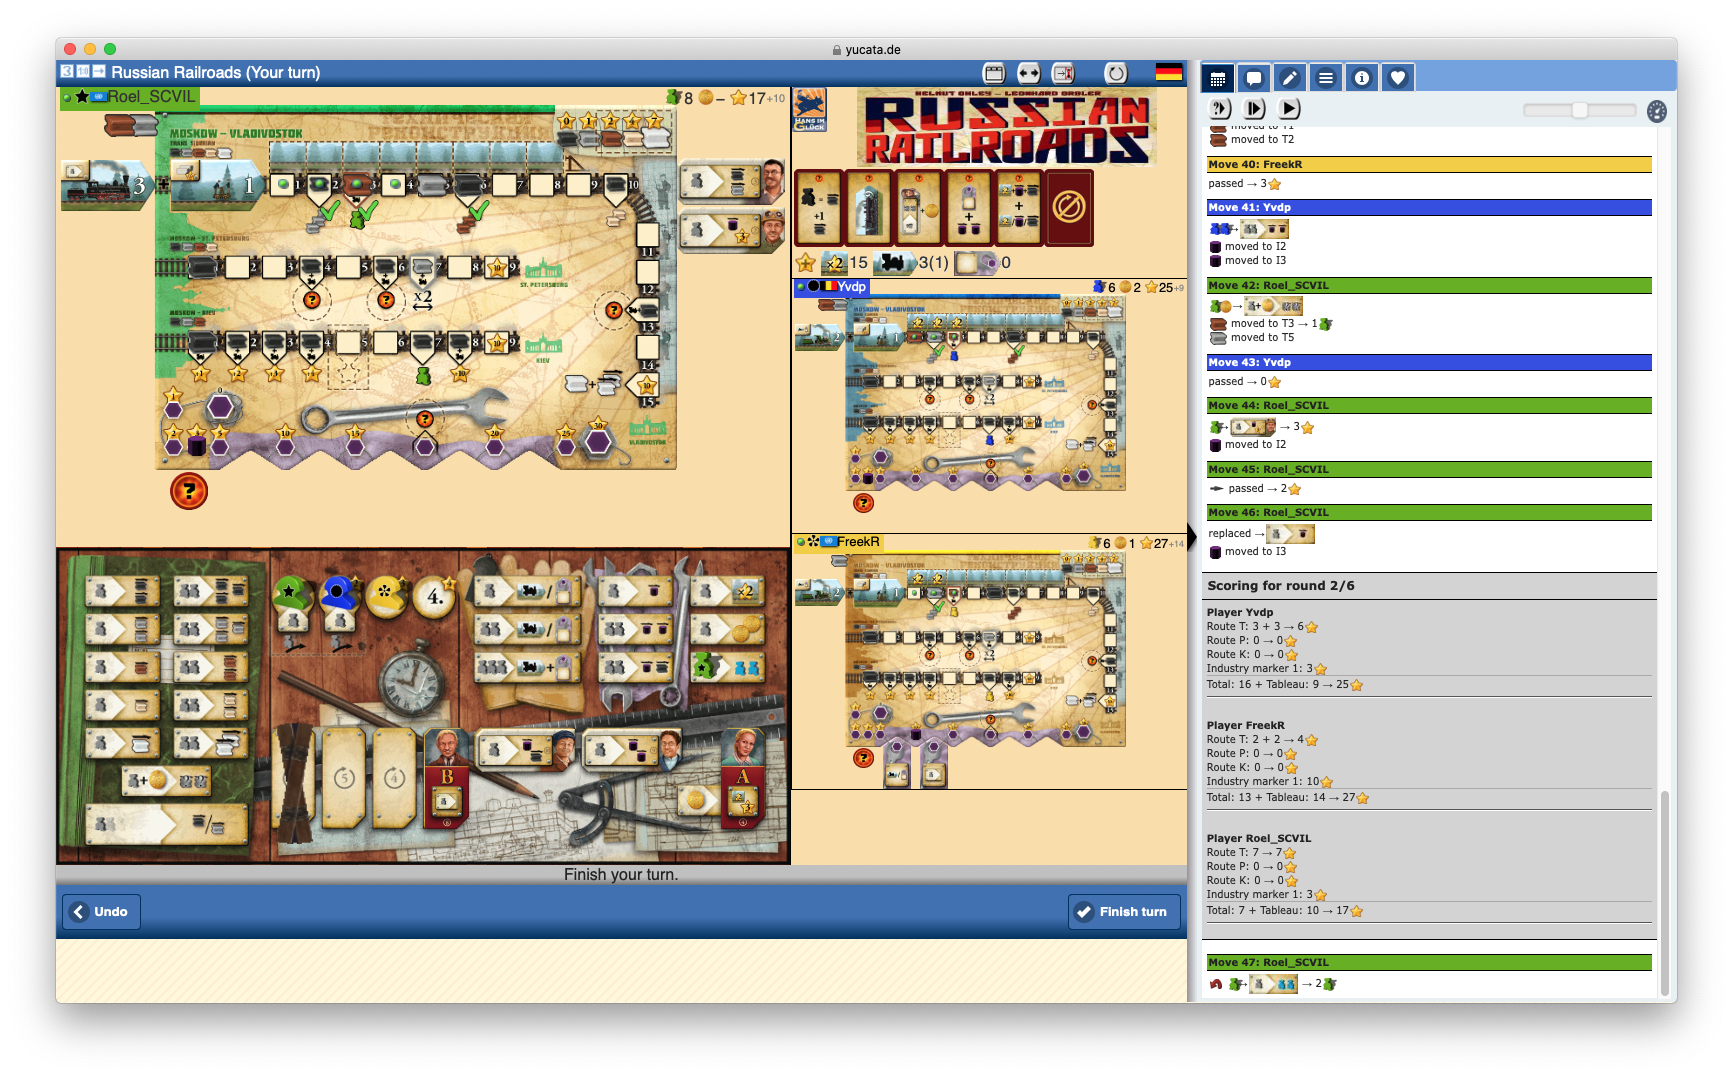Open the game history calendar tab
This screenshot has width=1733, height=1077.
1217,78
